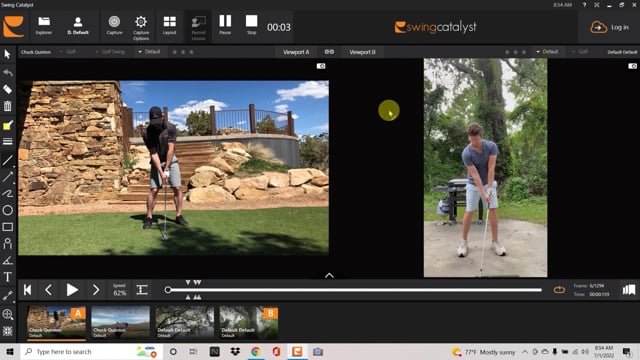Rate Viewport B video with third star

pyautogui.click(x=524, y=52)
